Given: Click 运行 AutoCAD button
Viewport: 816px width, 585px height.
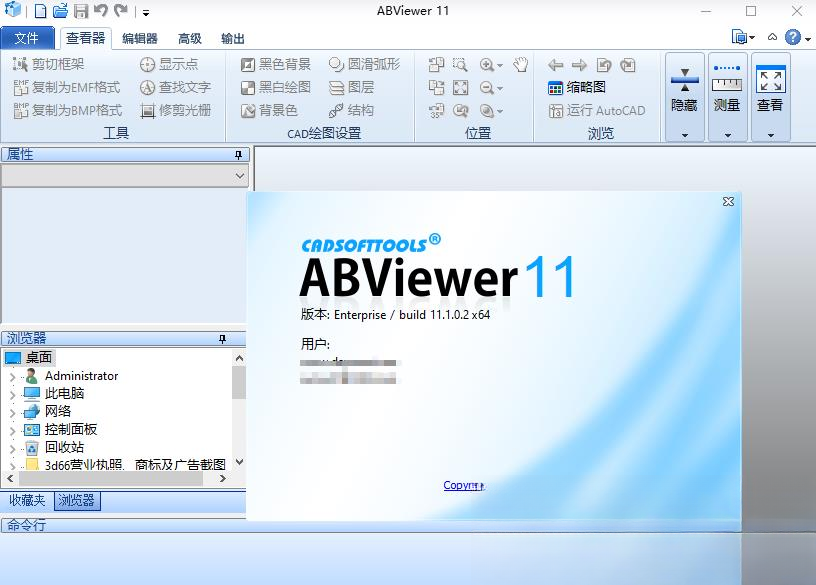Looking at the screenshot, I should [596, 110].
